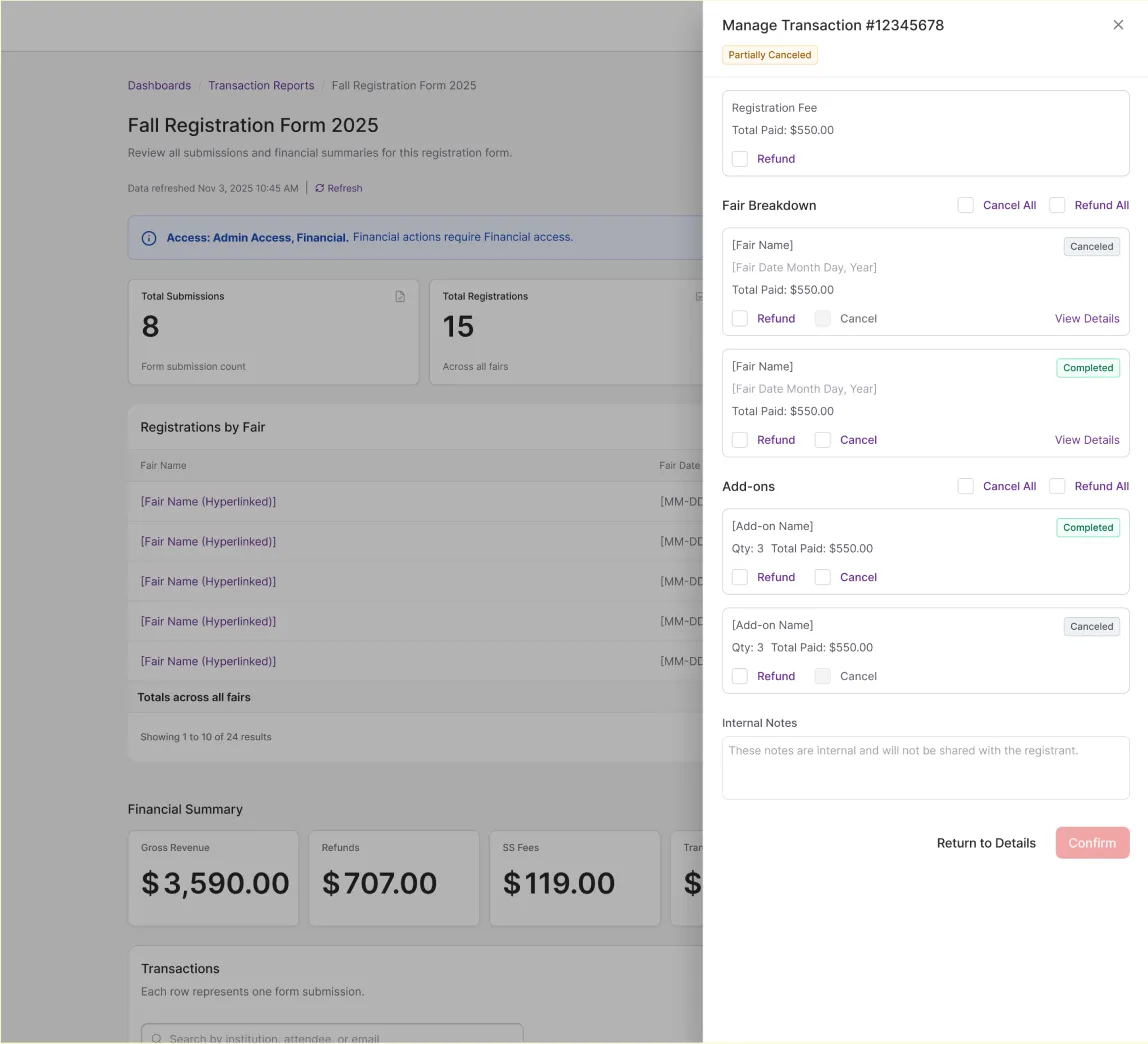Image resolution: width=1148 pixels, height=1044 pixels.
Task: Close the Manage Transaction panel
Action: (1118, 25)
